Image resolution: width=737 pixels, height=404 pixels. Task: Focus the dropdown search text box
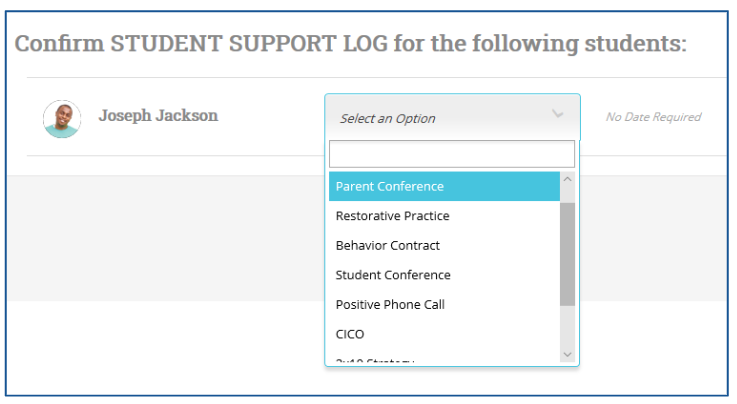tap(451, 154)
